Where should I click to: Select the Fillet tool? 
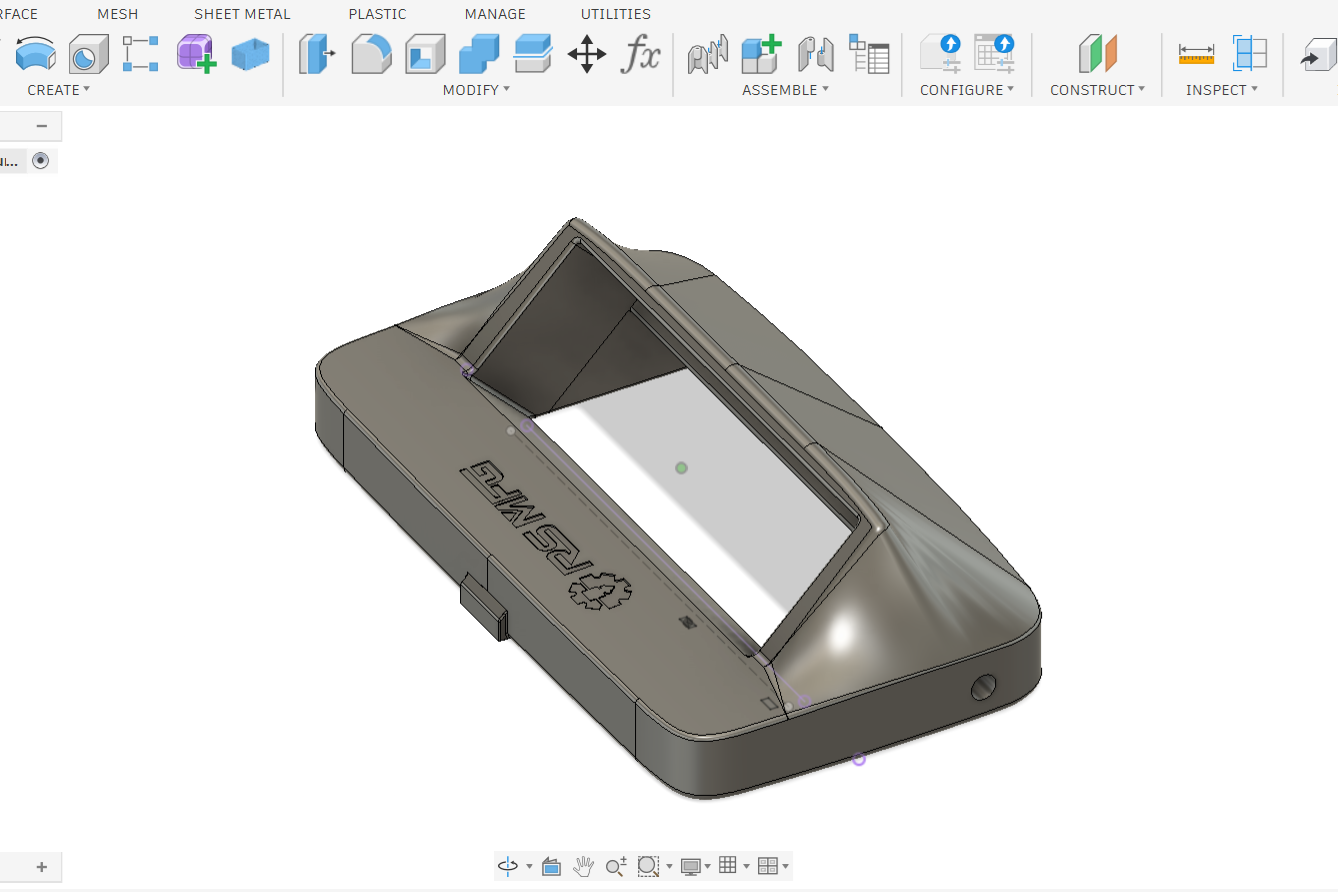click(371, 57)
